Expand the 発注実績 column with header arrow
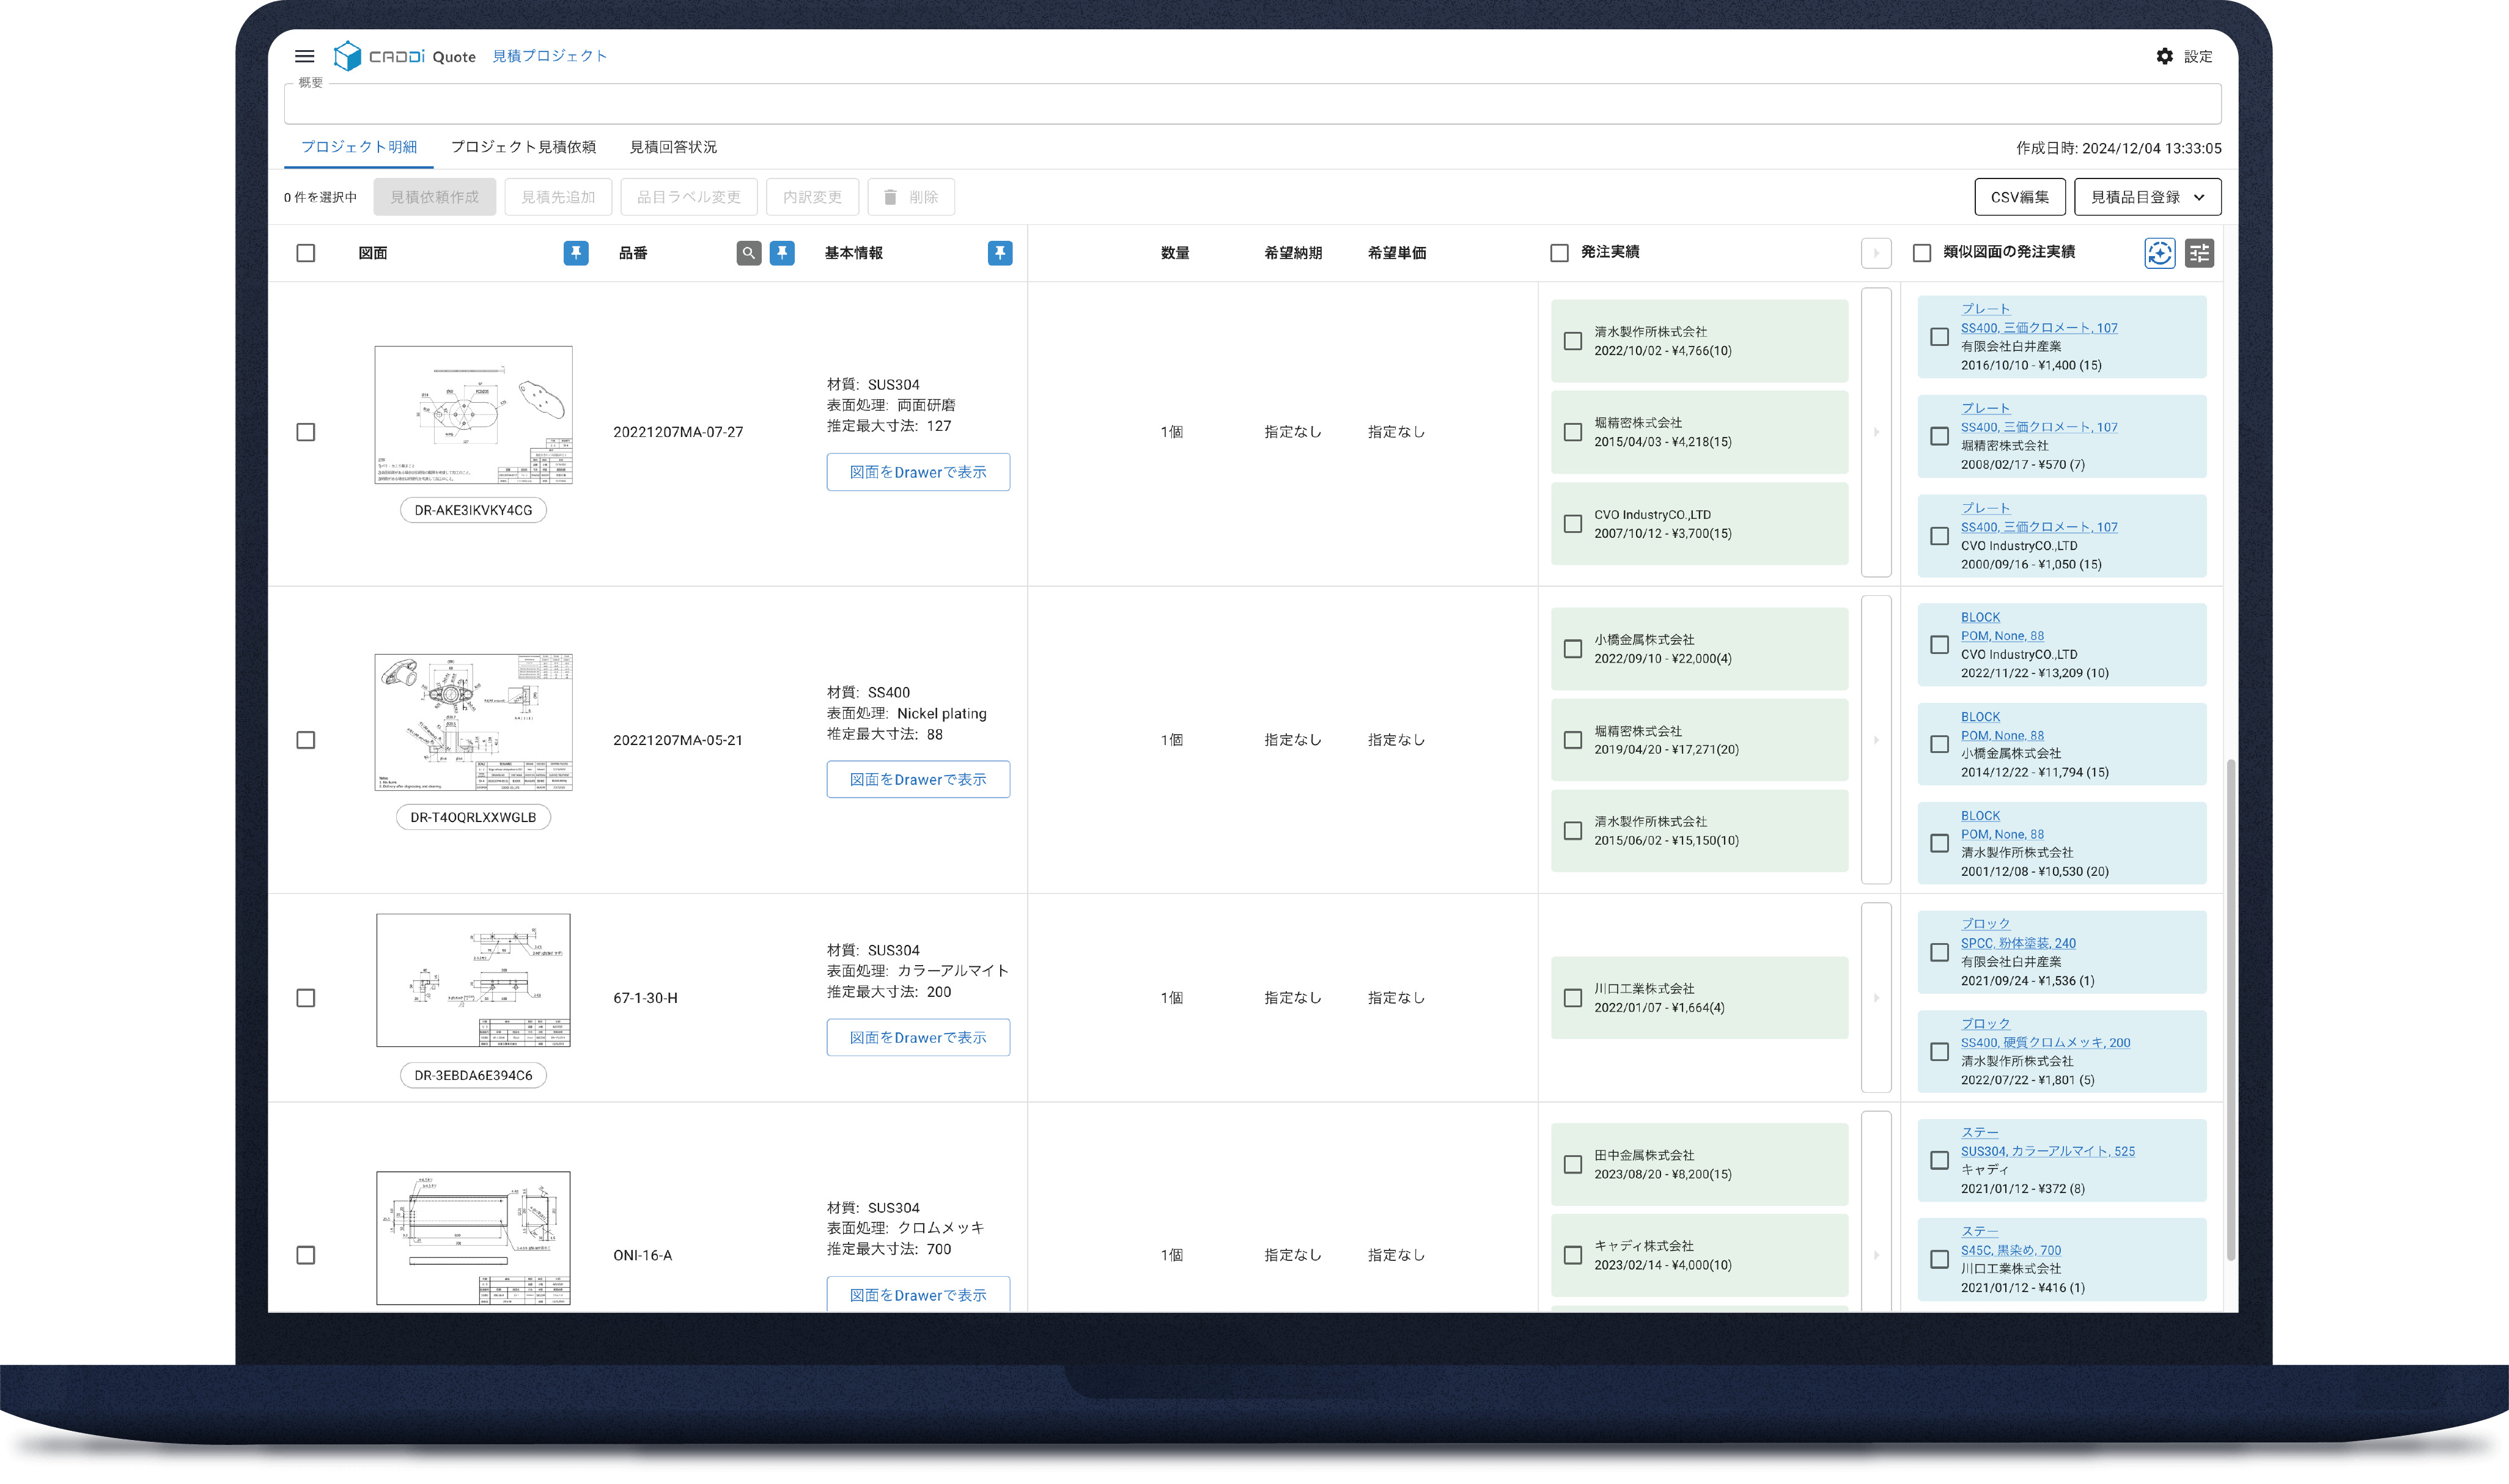Viewport: 2509px width, 1484px height. pyautogui.click(x=1875, y=253)
